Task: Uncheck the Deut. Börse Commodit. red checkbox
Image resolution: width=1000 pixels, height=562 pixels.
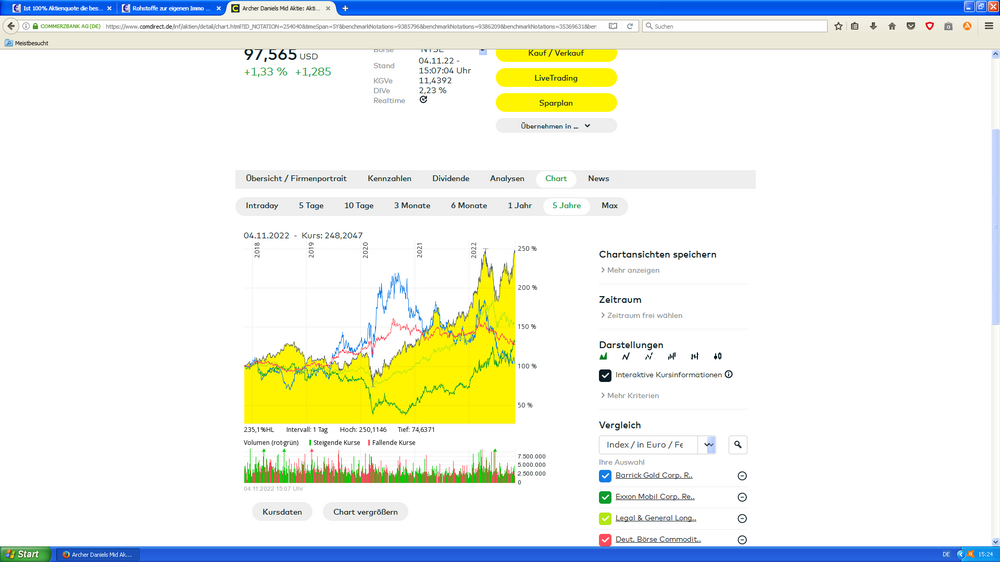Action: [605, 540]
